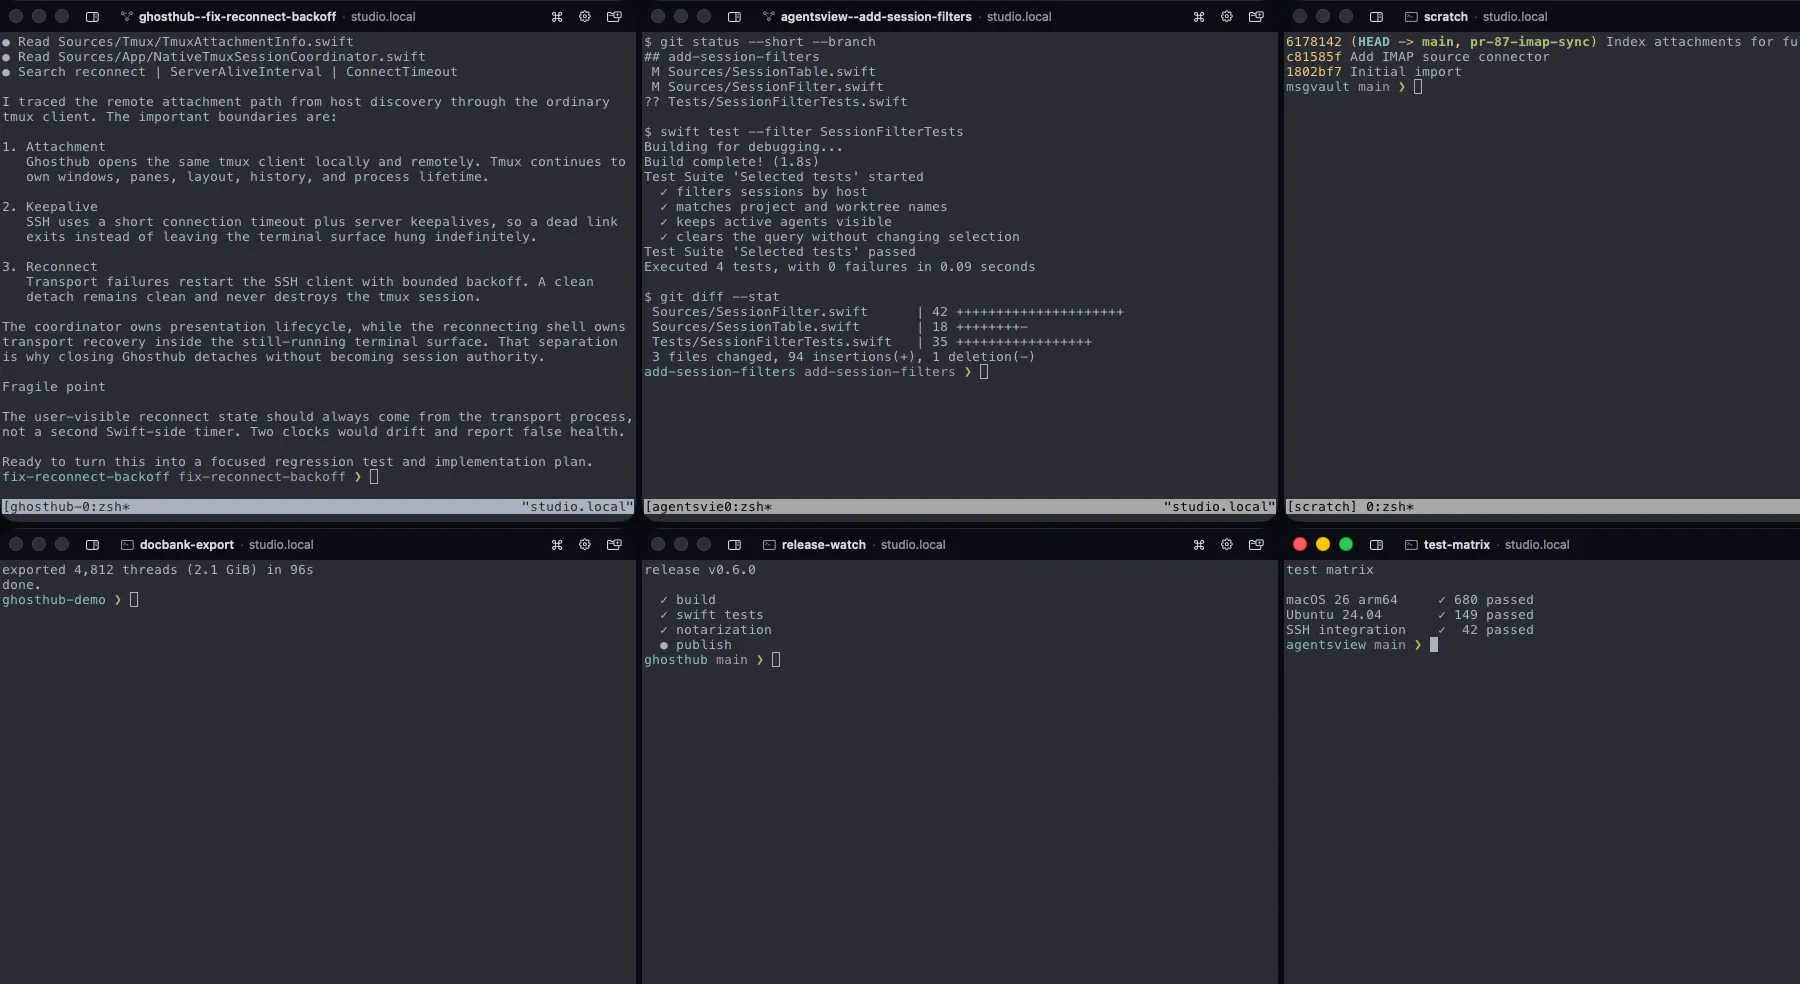1800x984 pixels.
Task: Click terminal icon beside release-watch title
Action: (769, 544)
